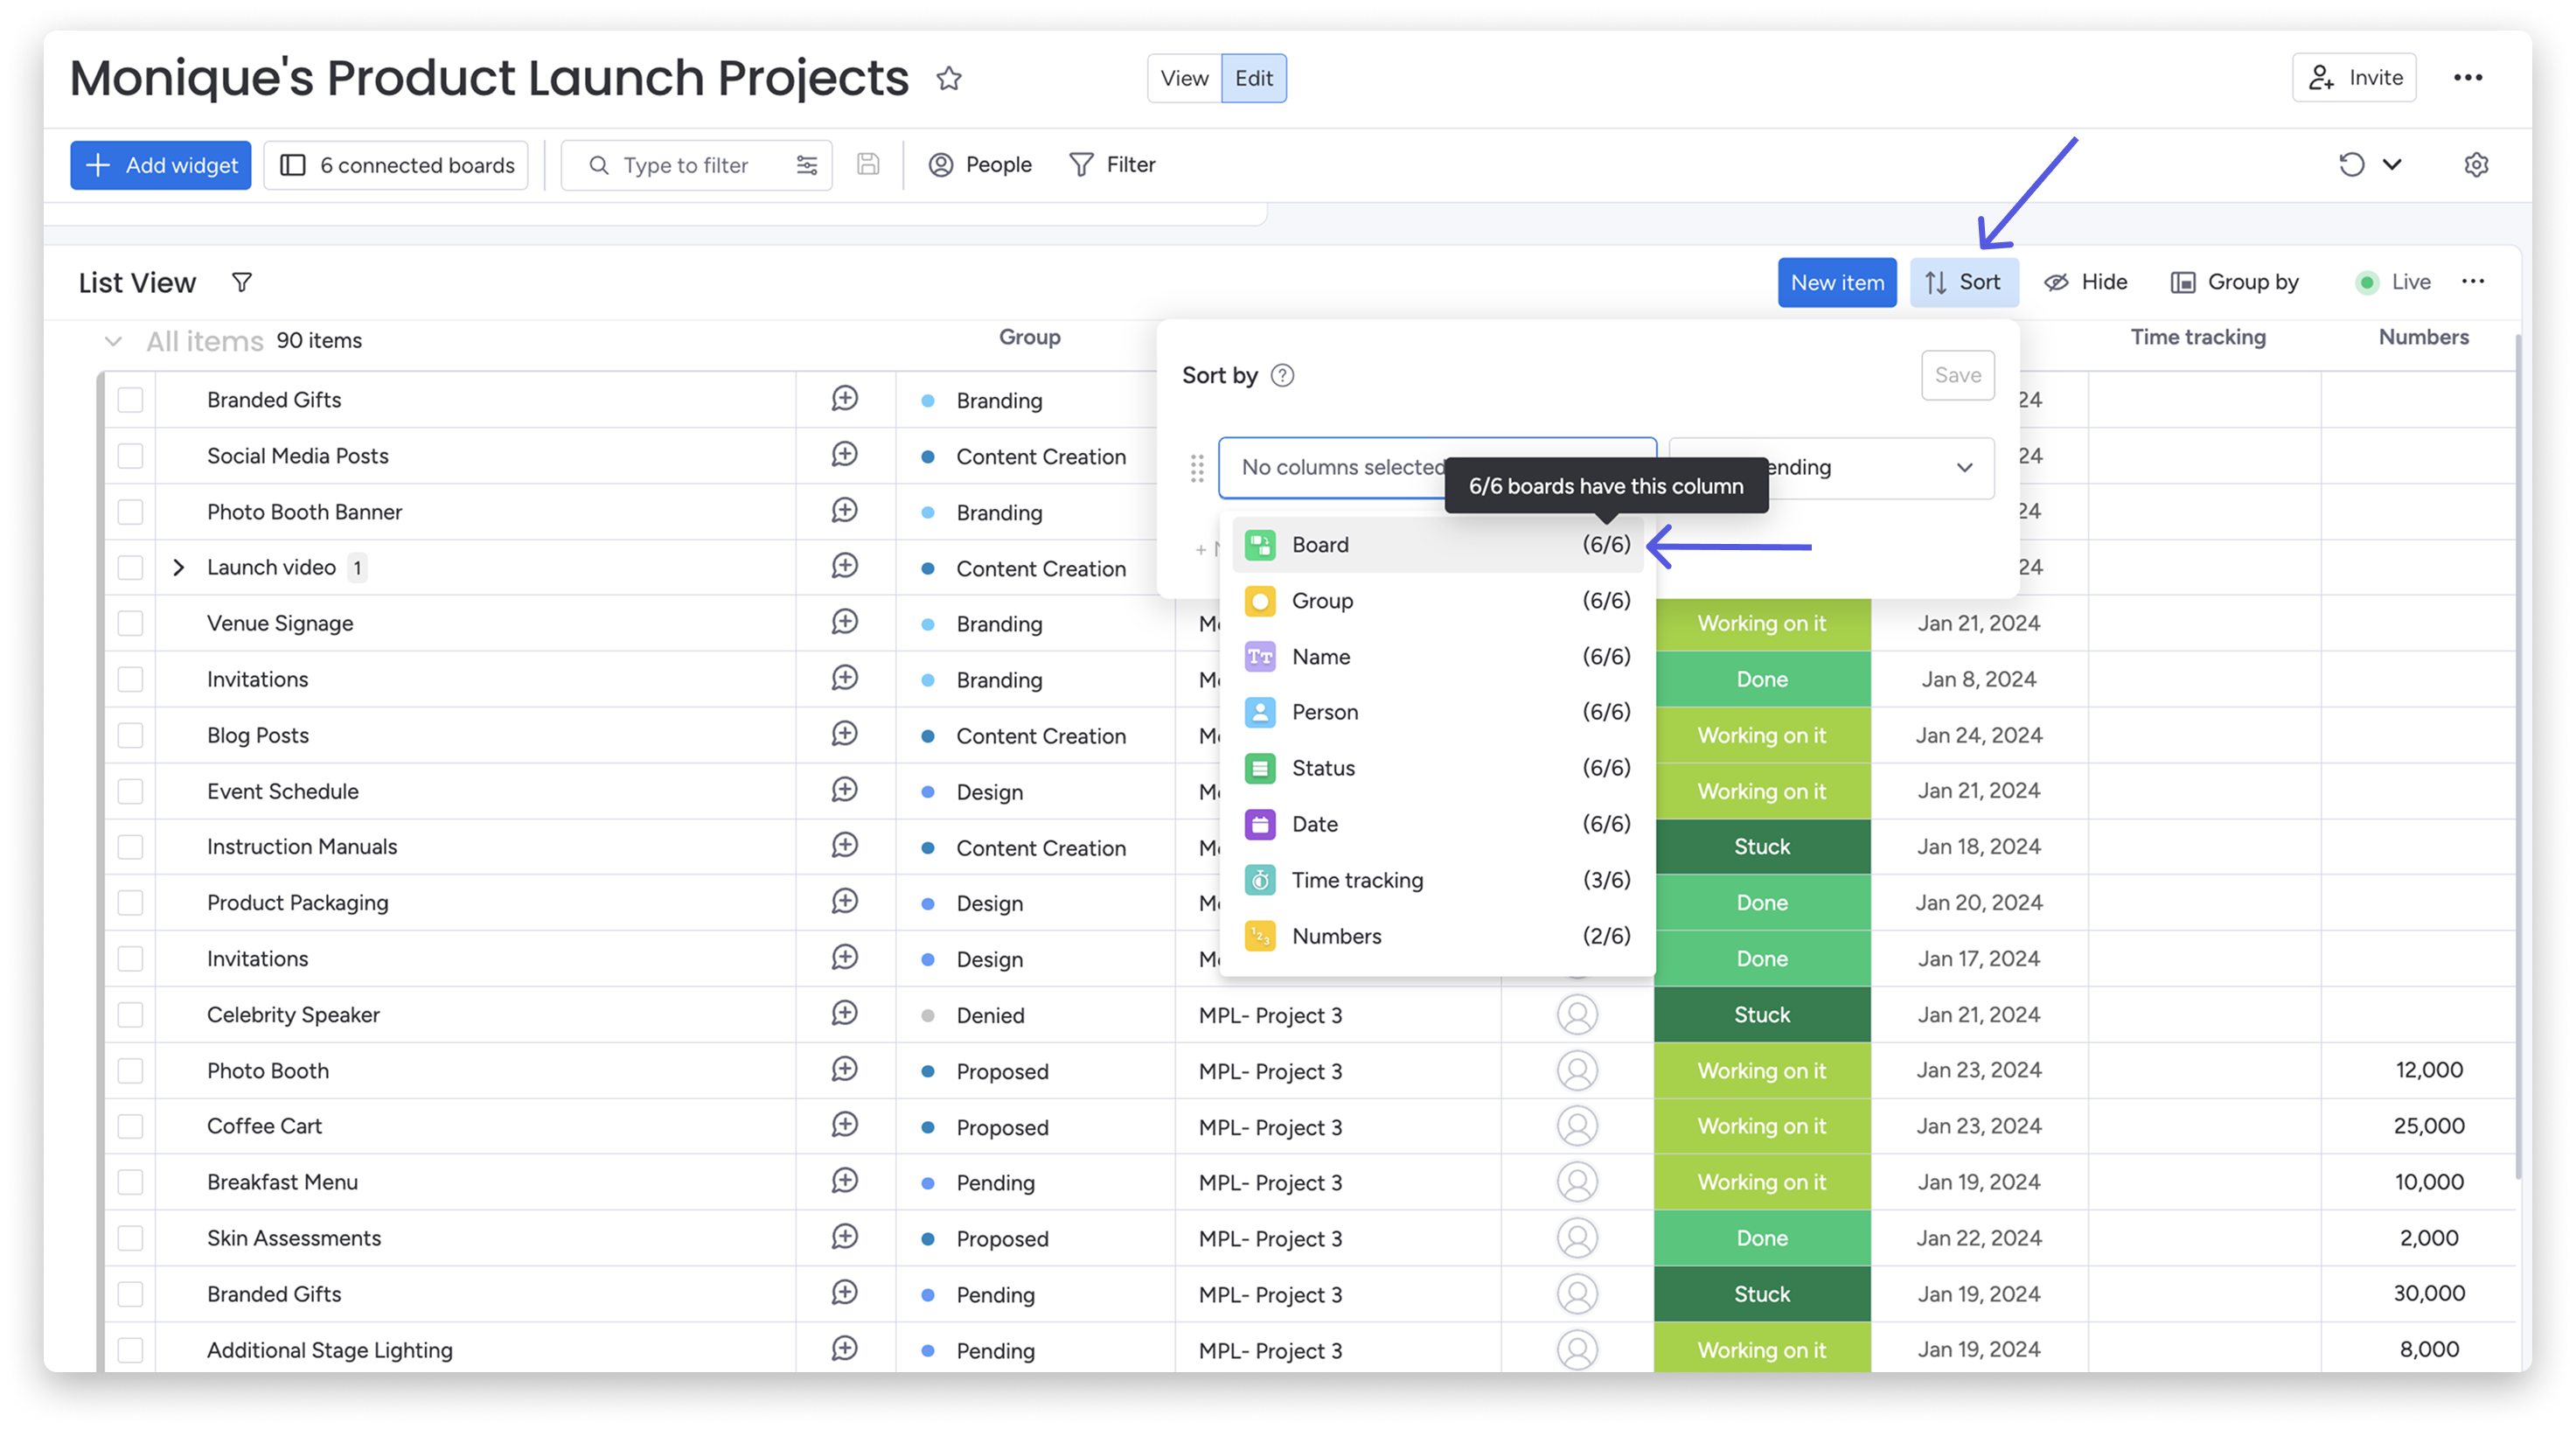This screenshot has width=2576, height=1429.
Task: Choose Group as sort column
Action: 1437,601
